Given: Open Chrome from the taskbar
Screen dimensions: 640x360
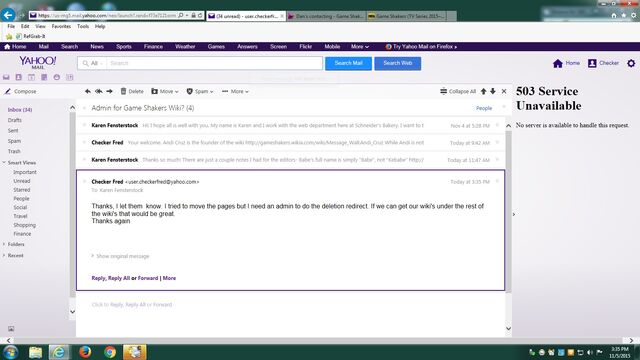Looking at the screenshot, I should pyautogui.click(x=110, y=352).
